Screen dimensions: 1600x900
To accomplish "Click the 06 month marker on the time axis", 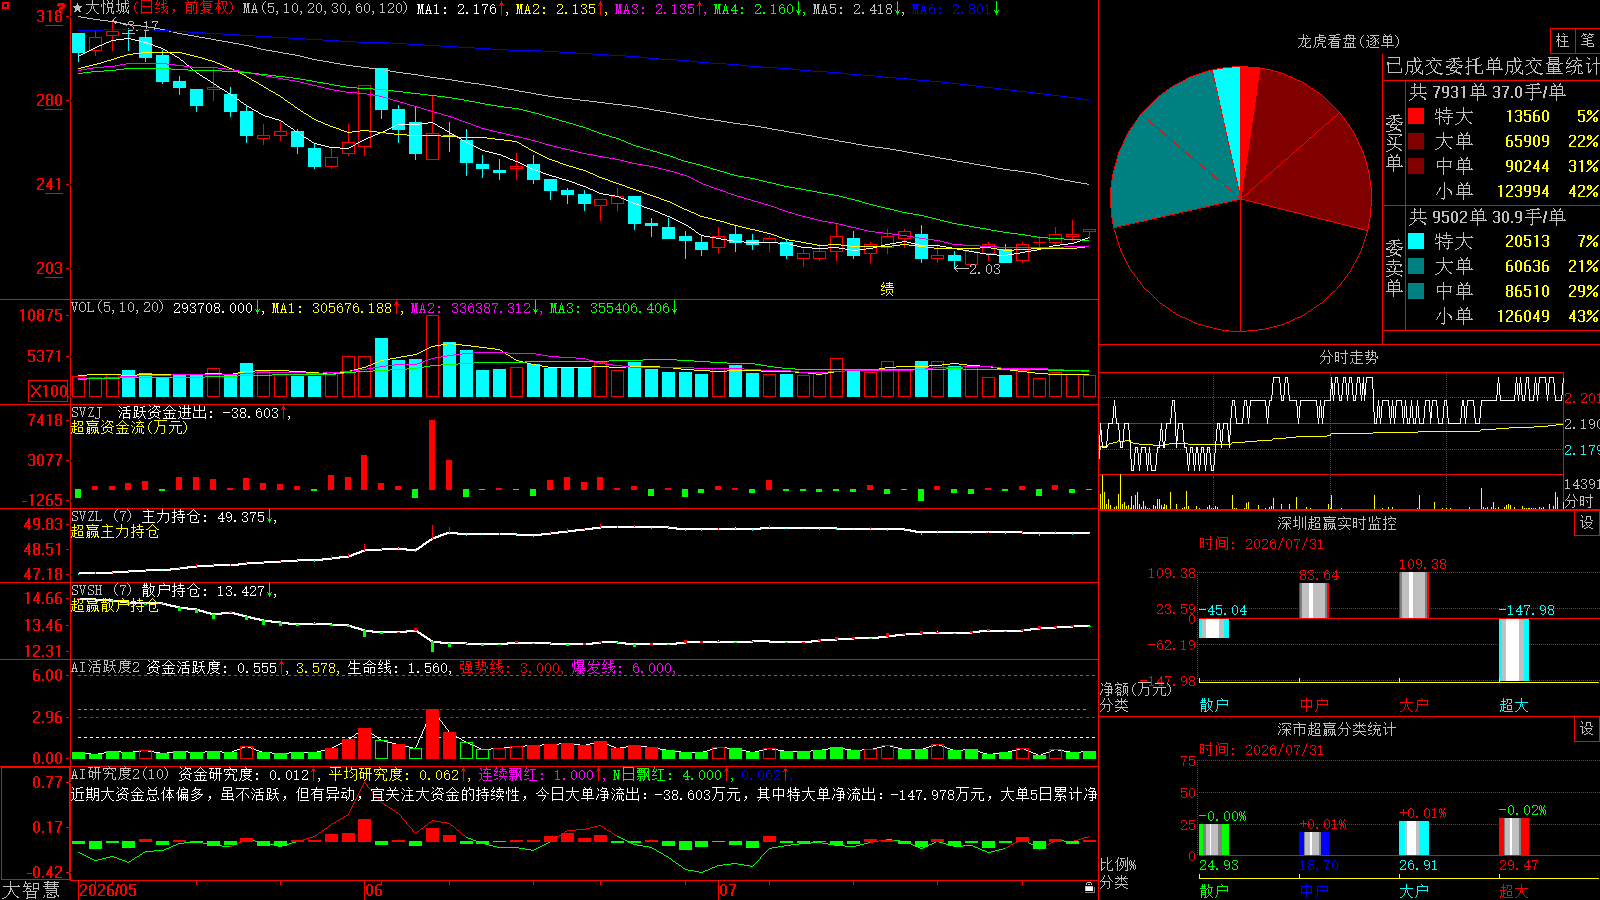I will click(x=374, y=890).
